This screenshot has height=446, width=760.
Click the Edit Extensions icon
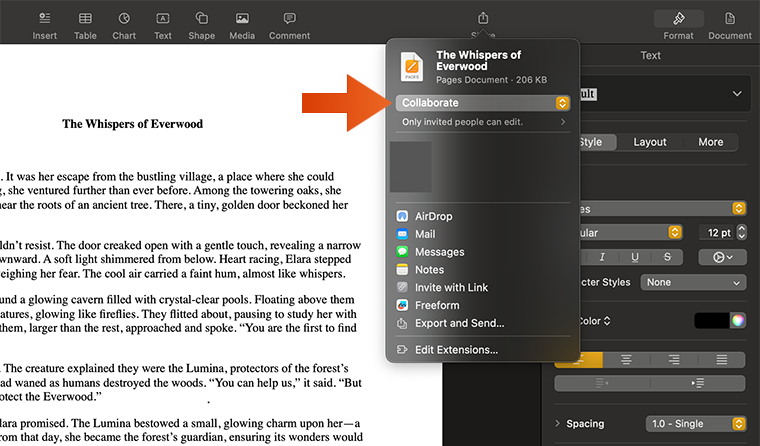pyautogui.click(x=402, y=350)
